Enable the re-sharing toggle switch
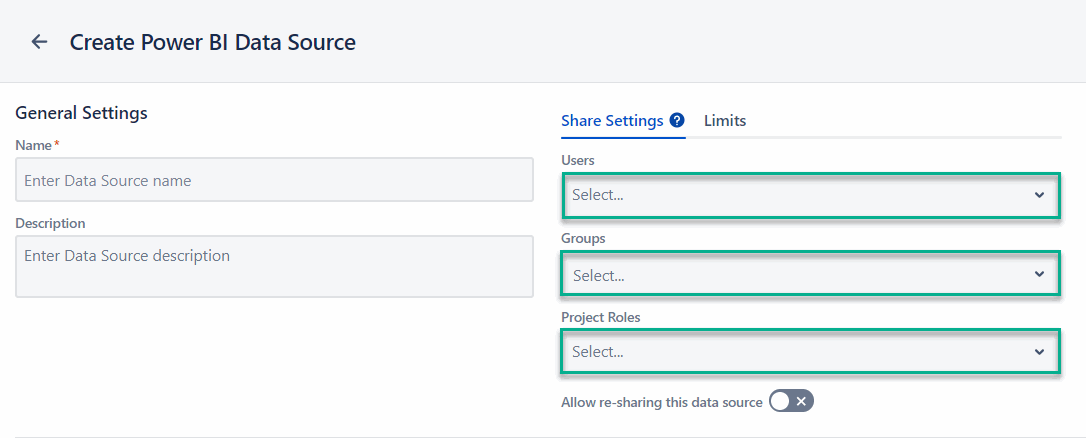Image resolution: width=1086 pixels, height=438 pixels. [x=791, y=401]
